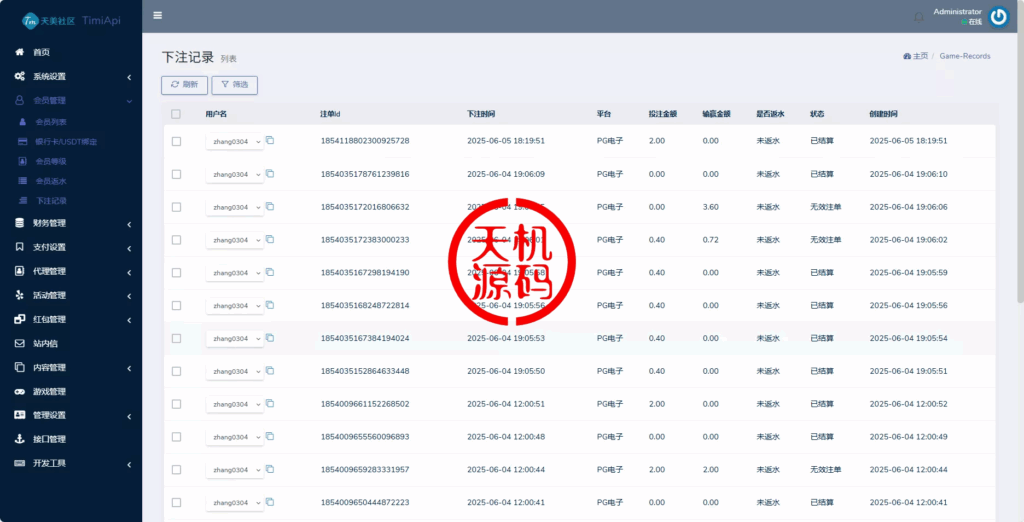Click the 筛选 filter button
This screenshot has height=522, width=1024.
click(x=234, y=85)
